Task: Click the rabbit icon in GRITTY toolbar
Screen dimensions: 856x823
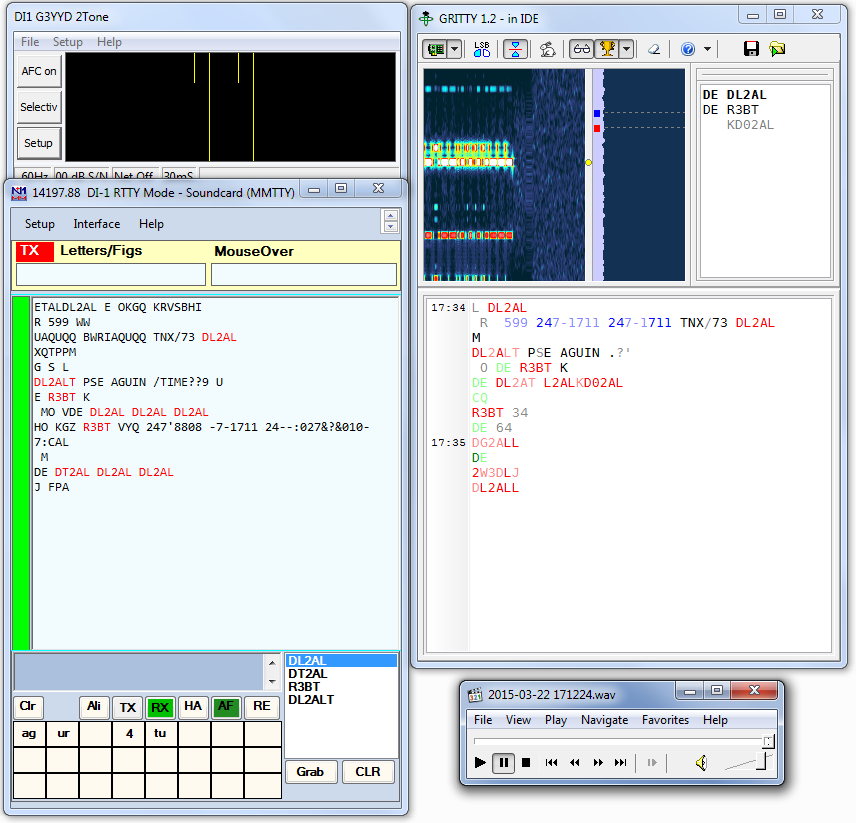Action: point(548,49)
